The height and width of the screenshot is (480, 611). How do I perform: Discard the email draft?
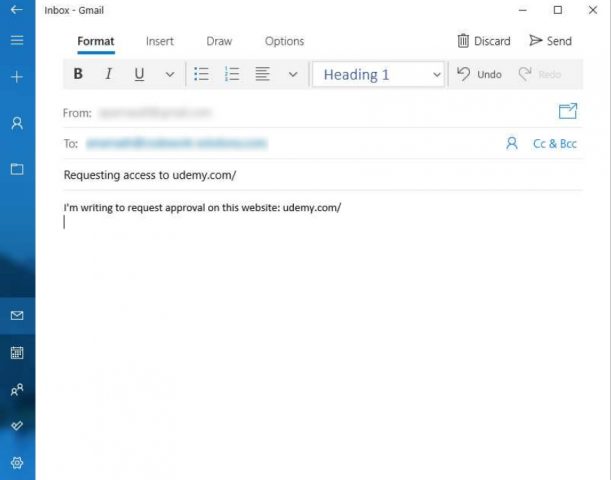[x=484, y=41]
